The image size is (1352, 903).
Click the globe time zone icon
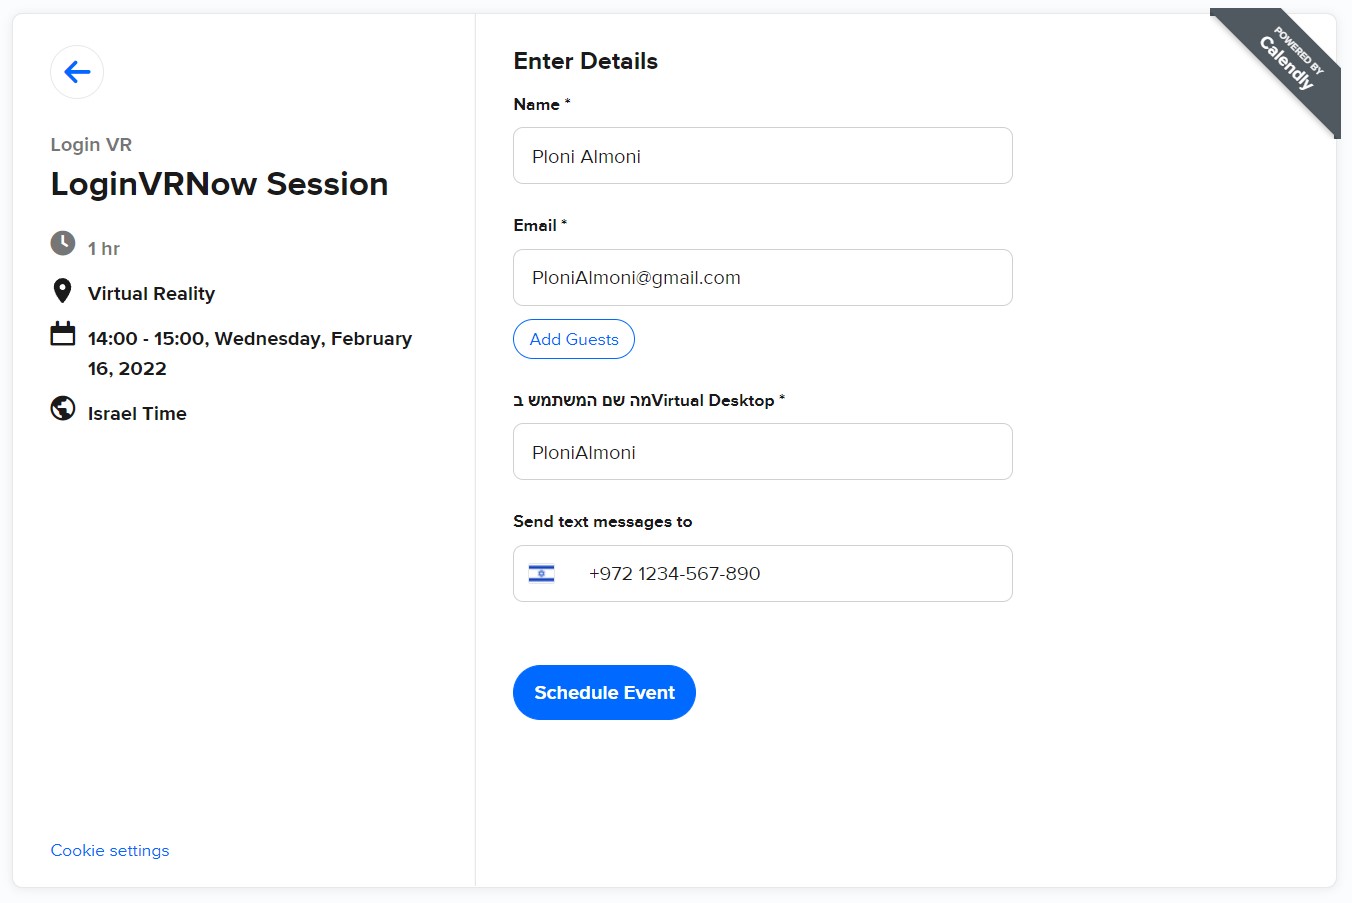tap(63, 408)
